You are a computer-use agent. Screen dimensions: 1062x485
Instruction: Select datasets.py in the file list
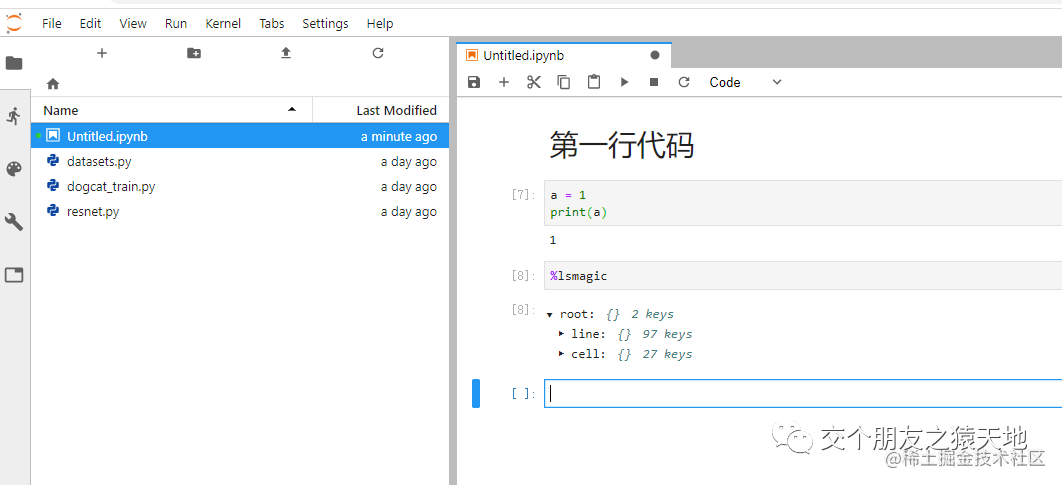[x=240, y=161]
